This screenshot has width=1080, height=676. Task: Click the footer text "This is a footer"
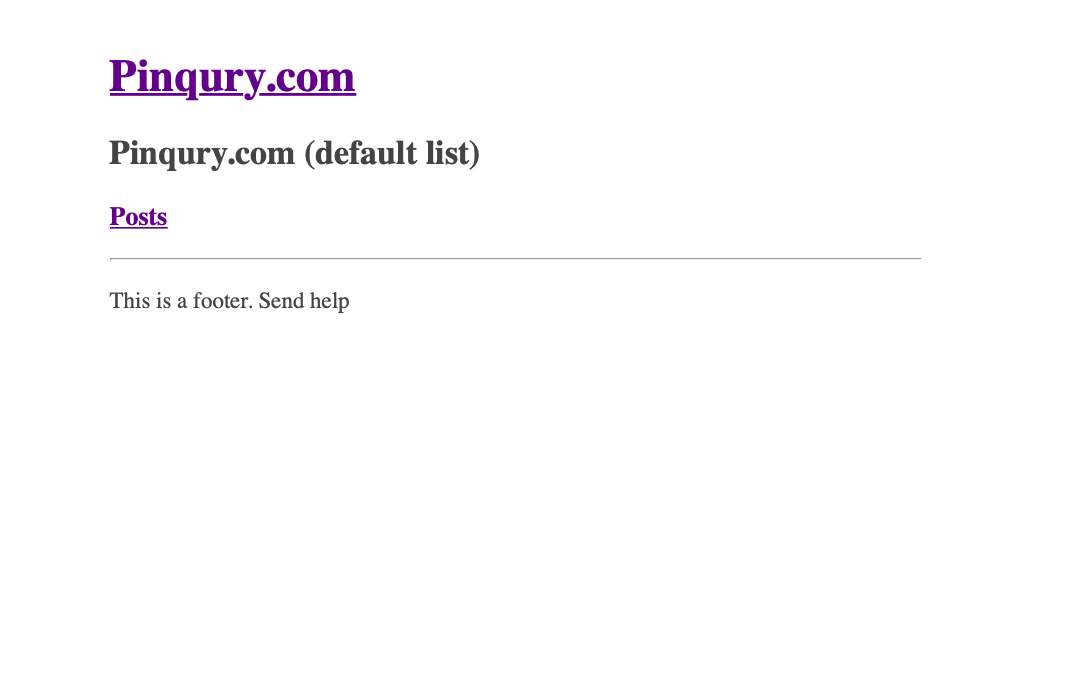point(181,300)
